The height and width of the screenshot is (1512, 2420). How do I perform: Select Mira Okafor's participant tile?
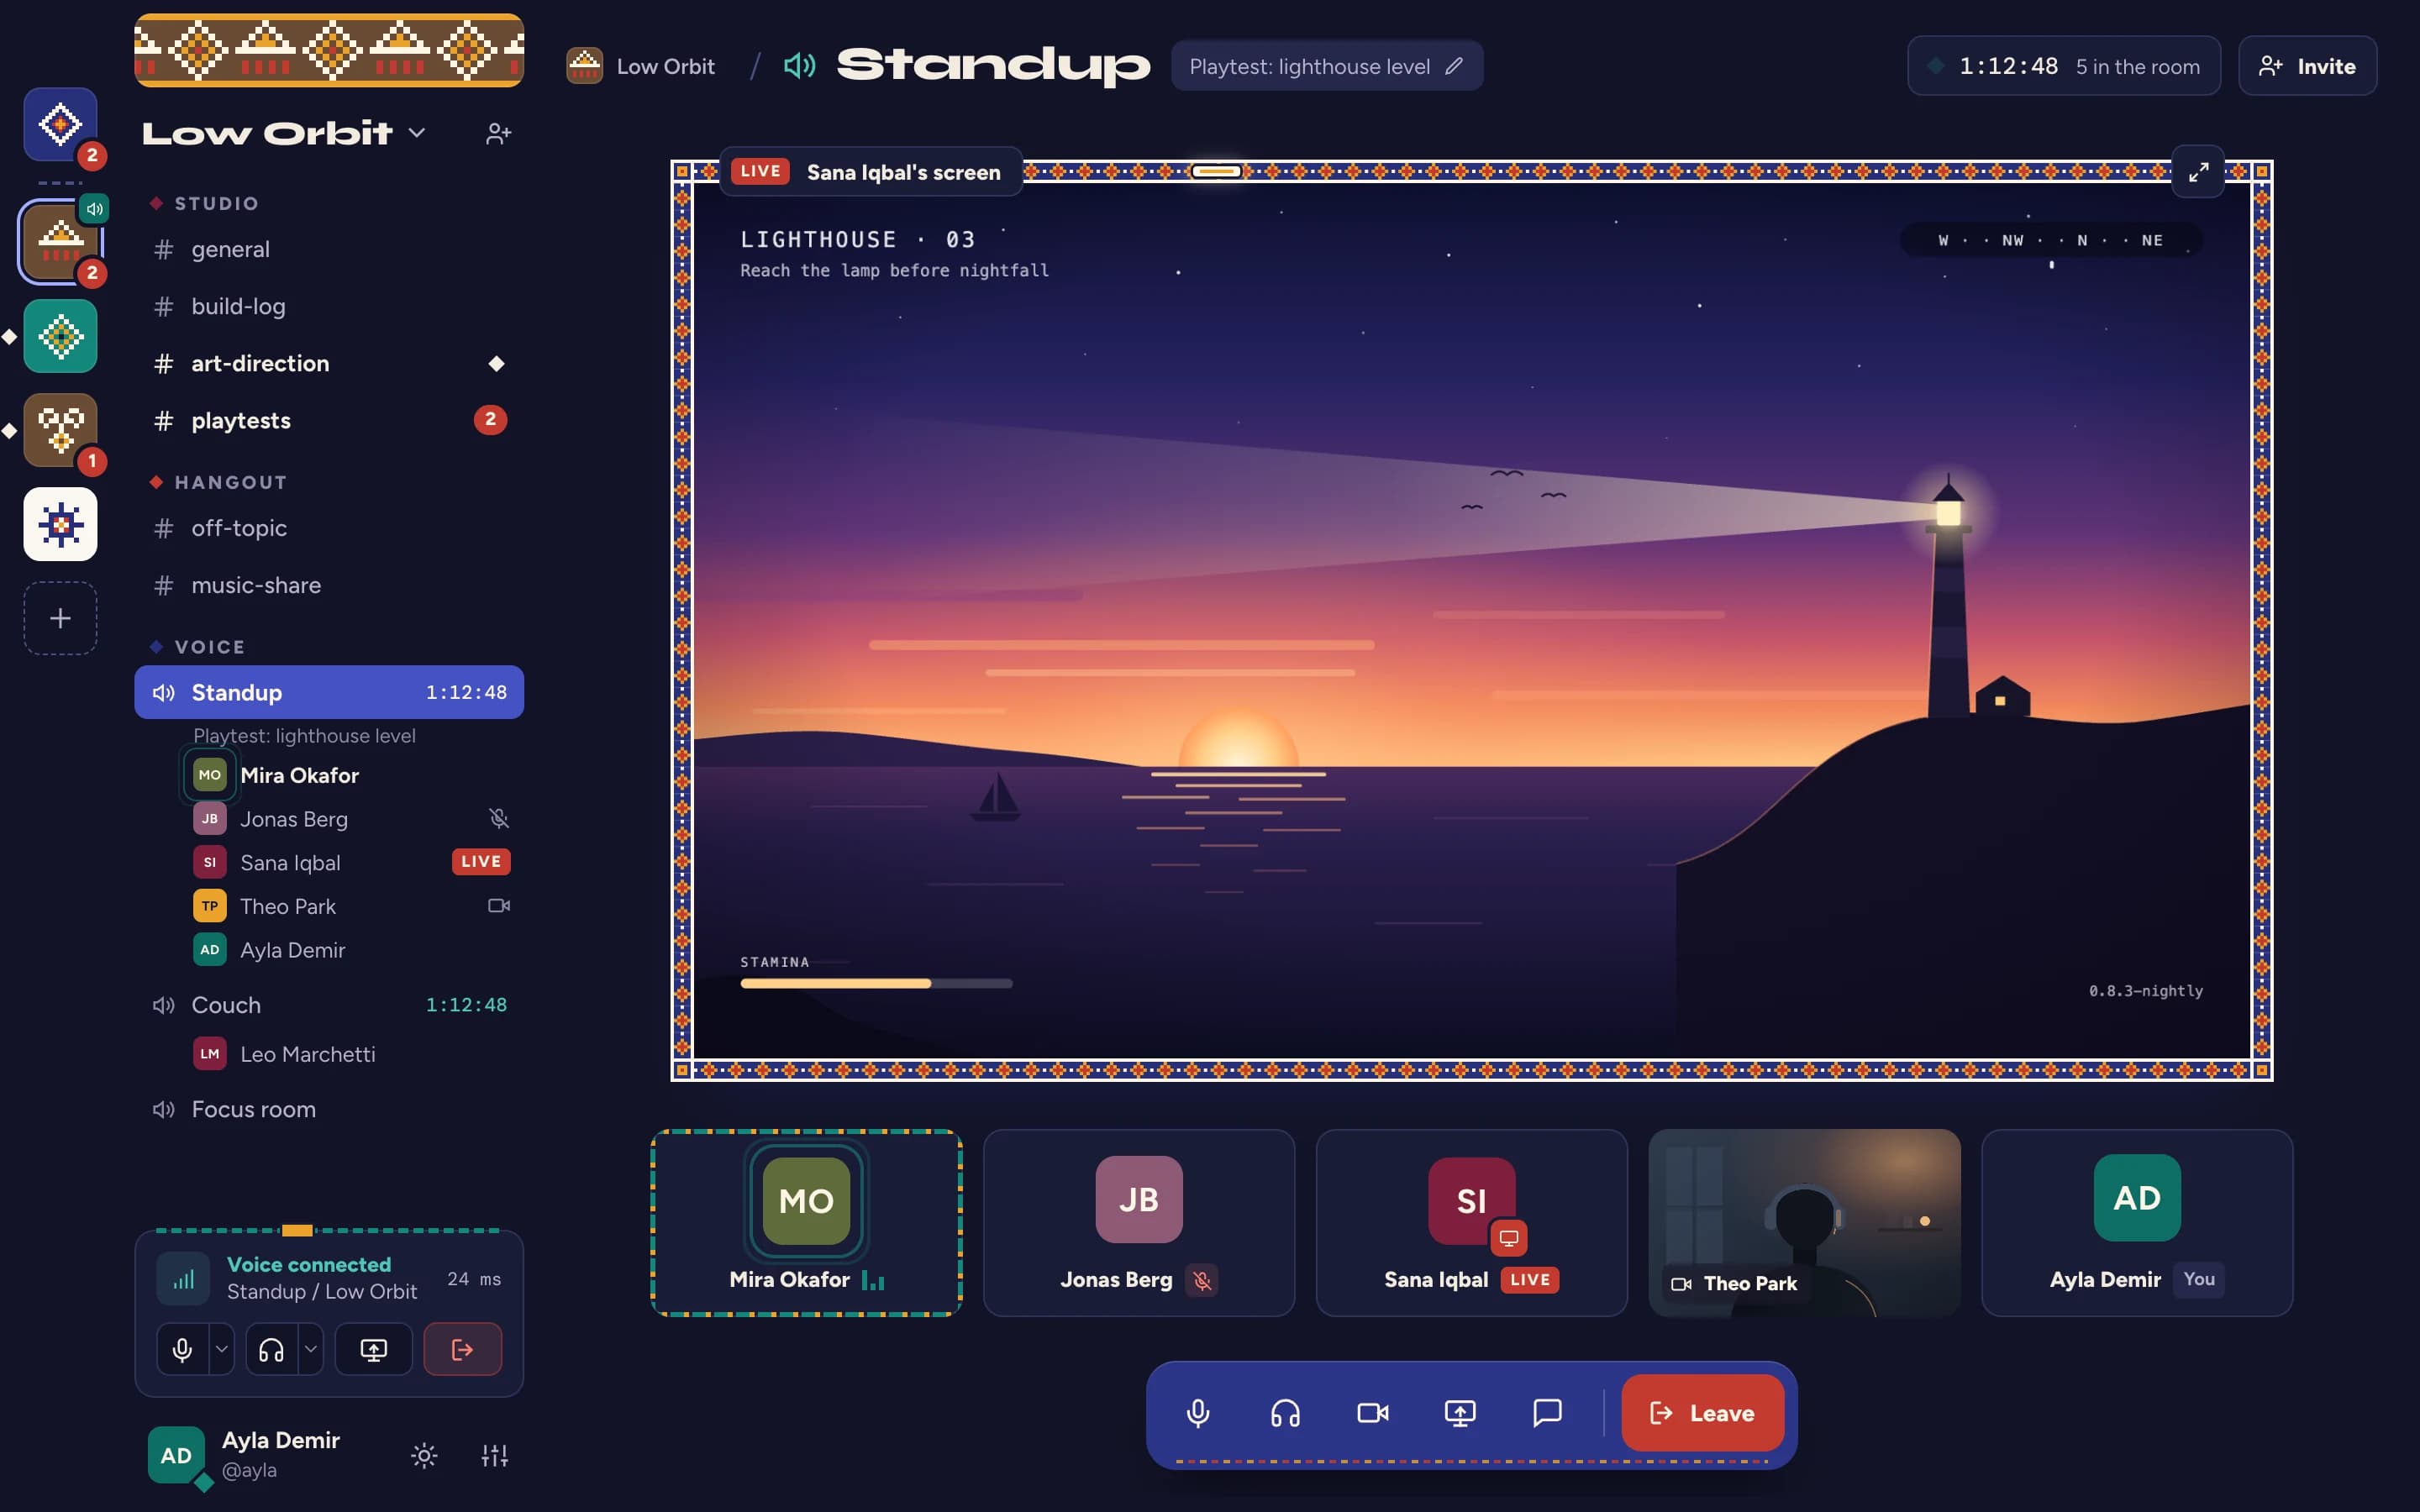click(x=806, y=1223)
